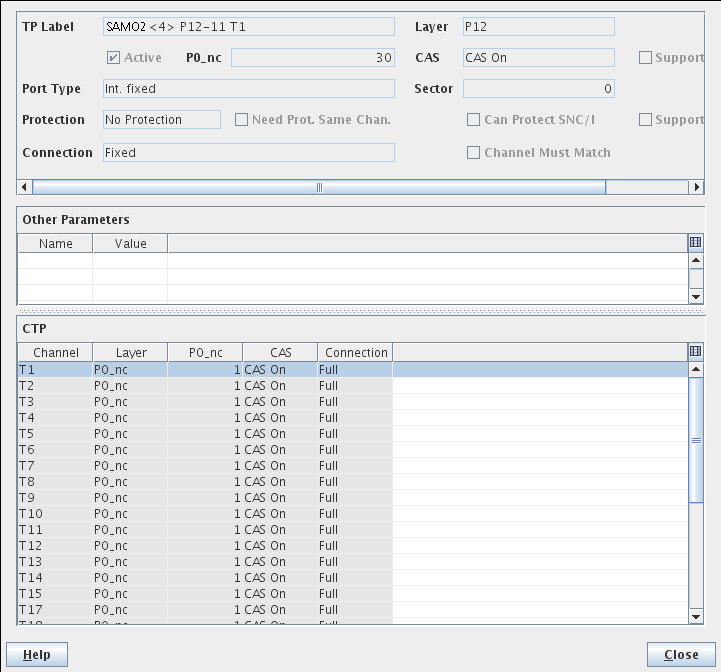Viewport: 721px width, 672px height.
Task: Click CTP table scroll up arrow
Action: click(x=697, y=370)
